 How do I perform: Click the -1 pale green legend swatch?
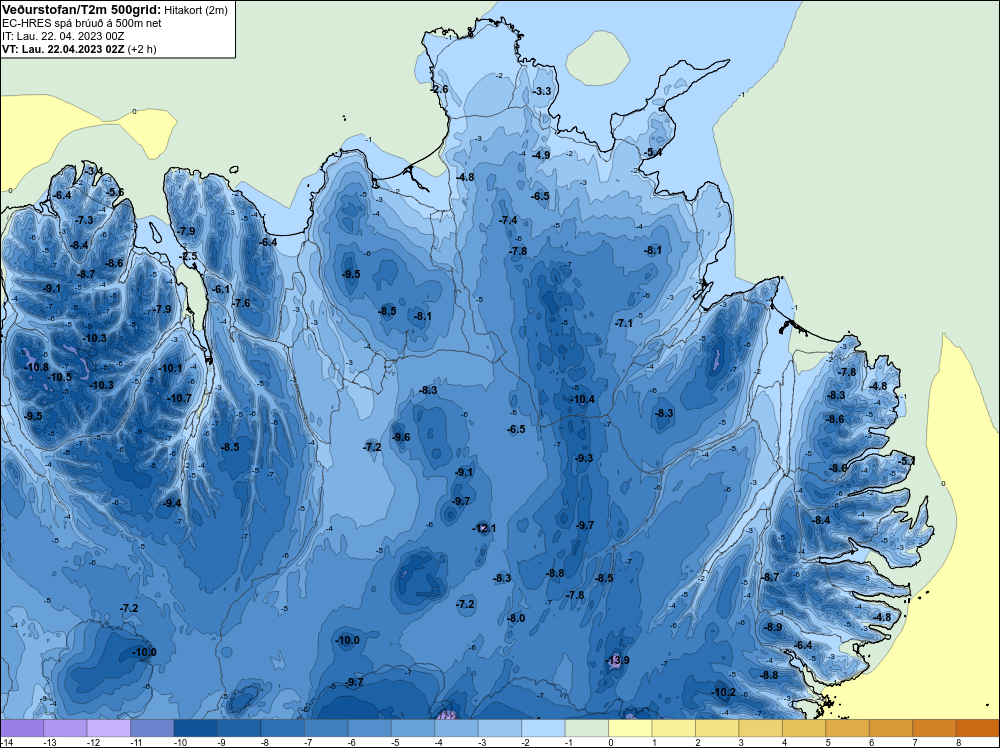tap(587, 728)
